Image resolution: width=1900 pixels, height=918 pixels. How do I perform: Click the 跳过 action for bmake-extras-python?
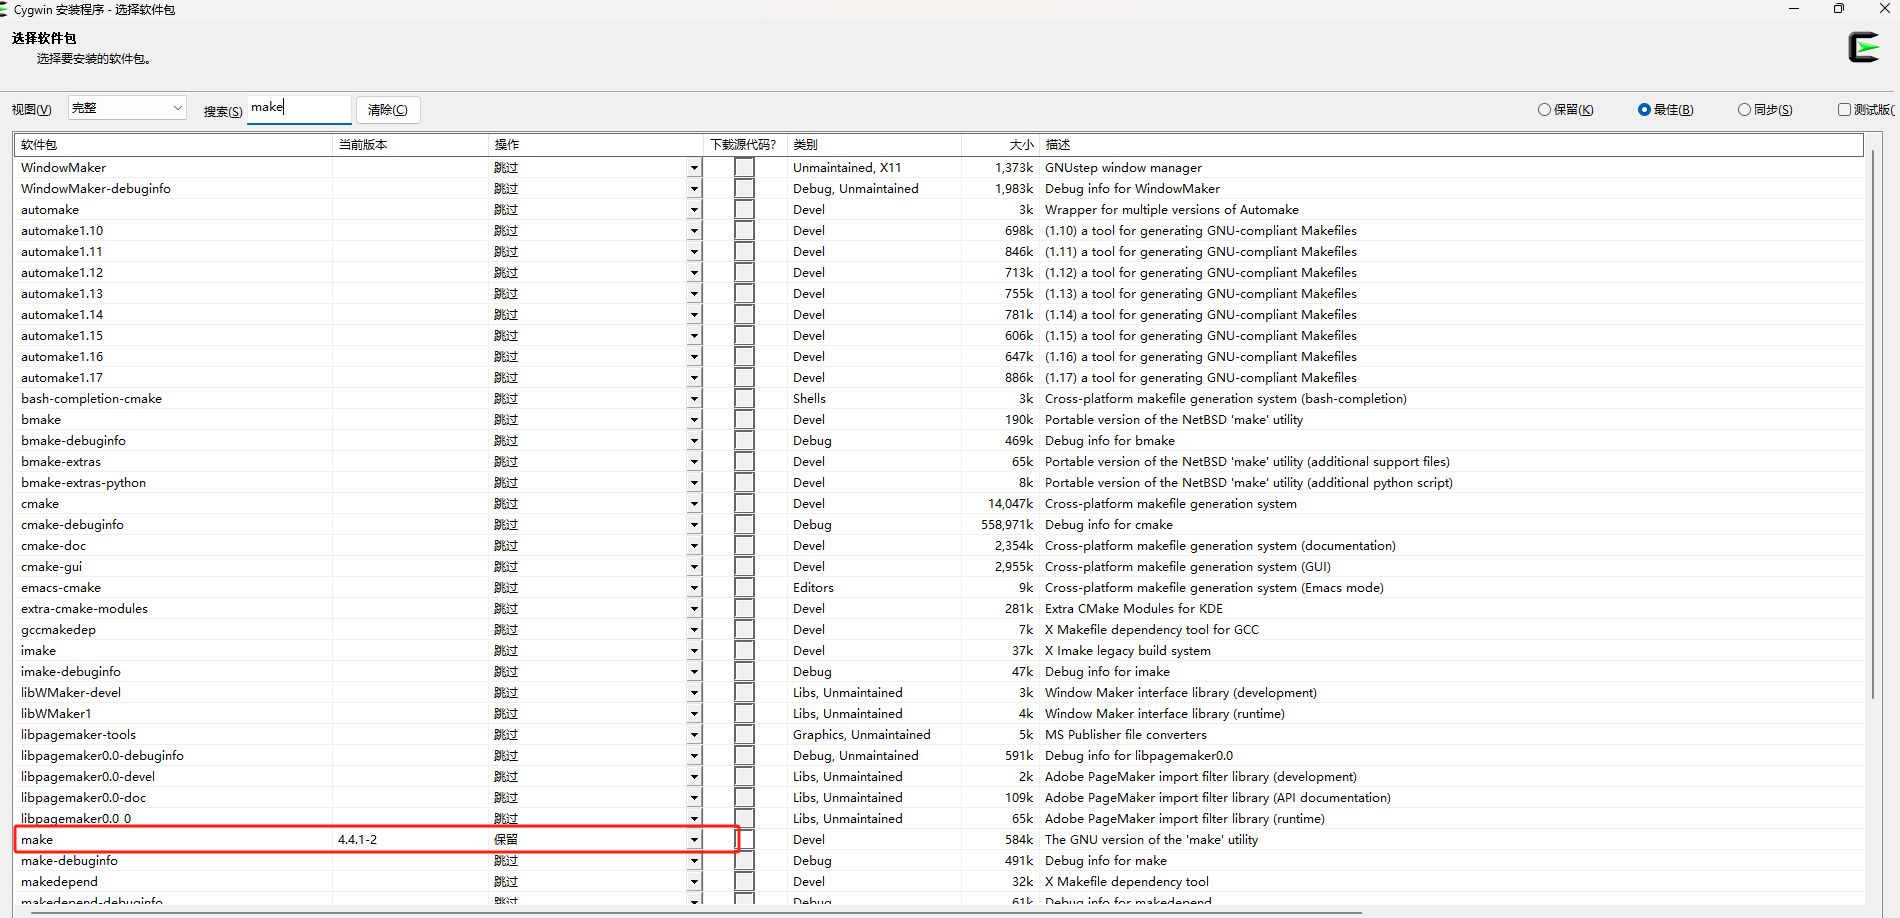point(506,482)
